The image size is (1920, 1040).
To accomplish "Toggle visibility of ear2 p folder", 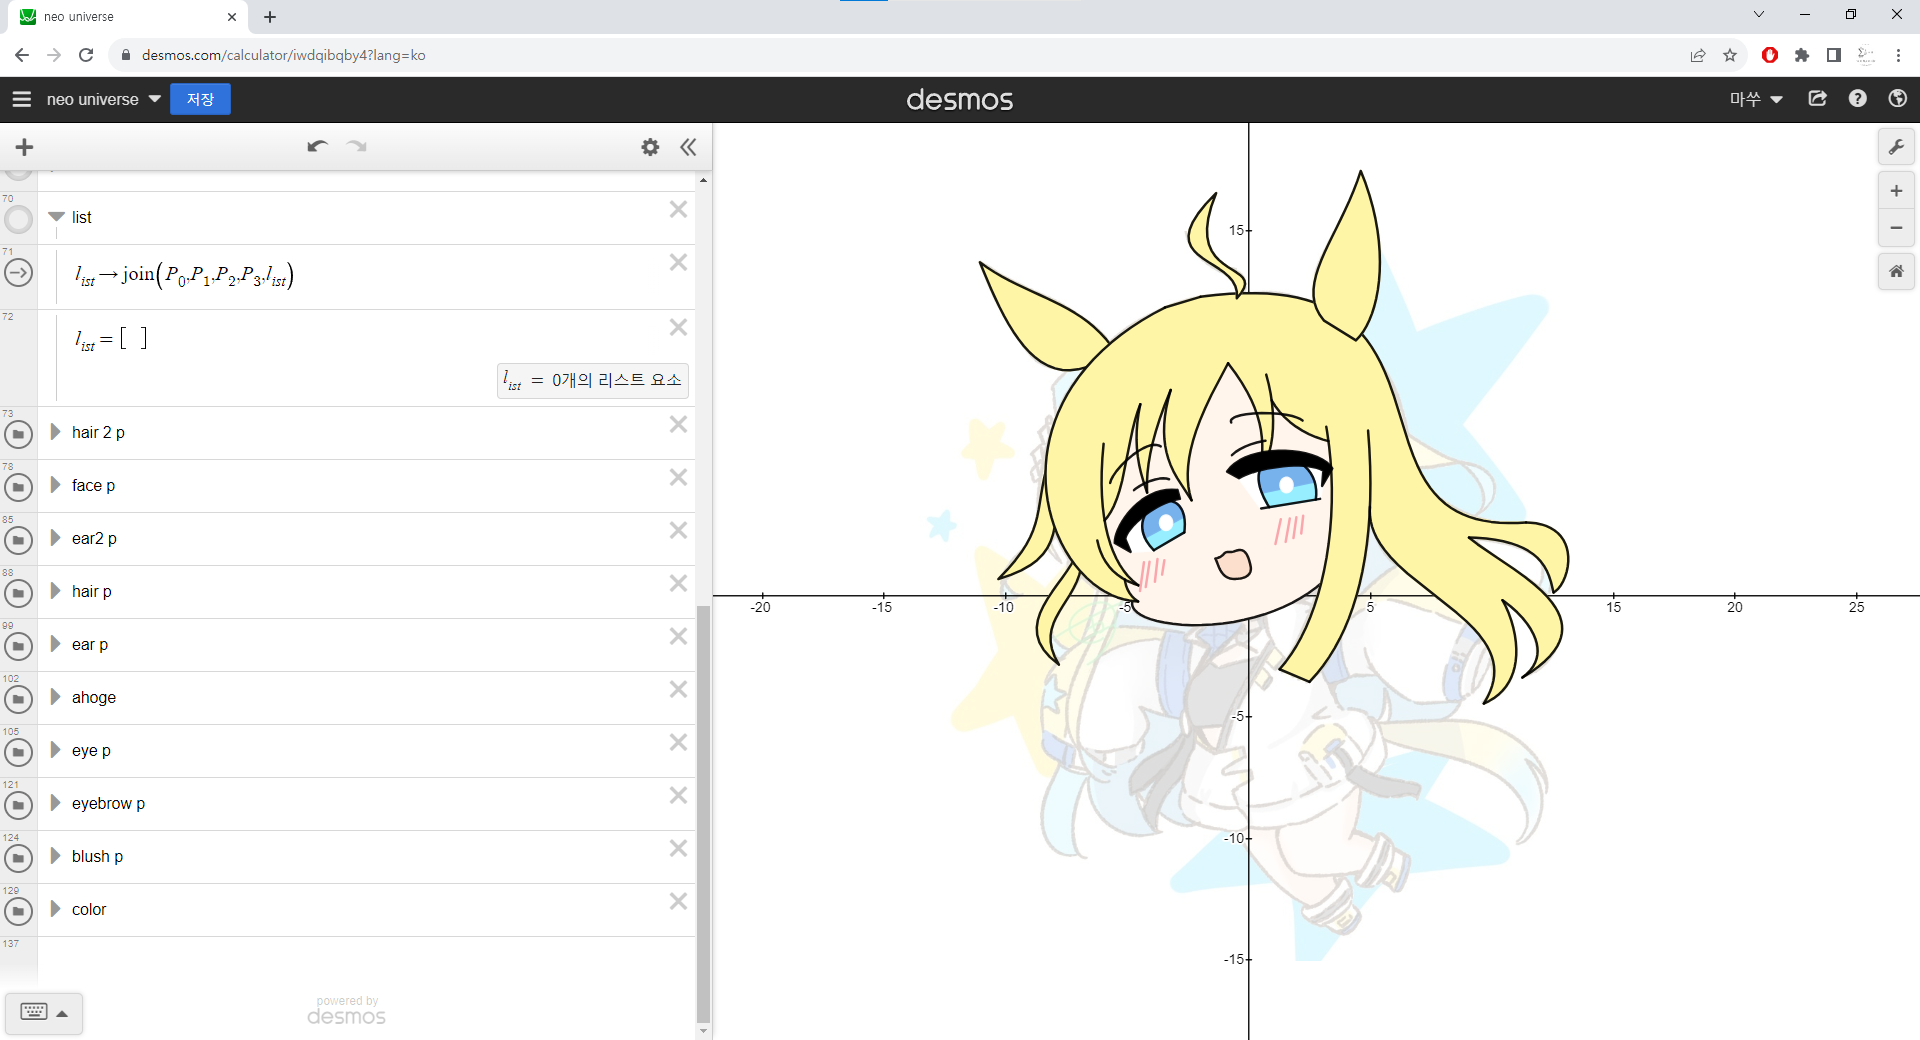I will tap(18, 540).
